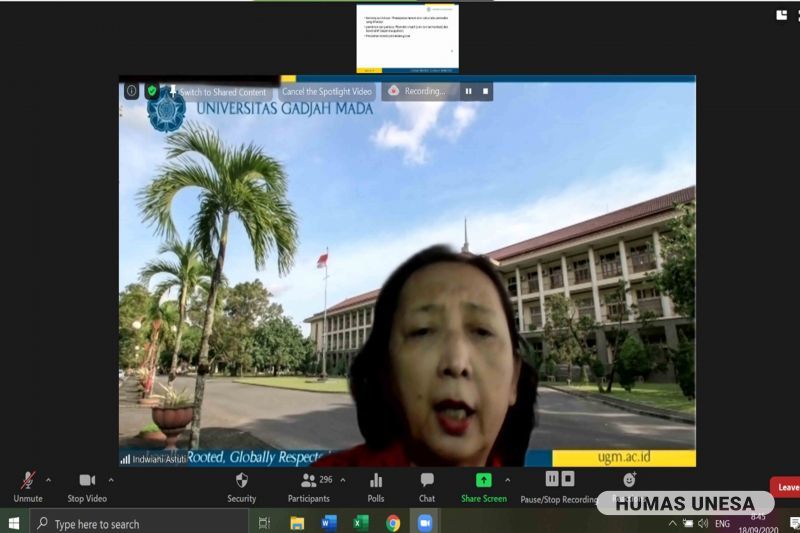Click the ENG language indicator
800x533 pixels.
point(722,524)
